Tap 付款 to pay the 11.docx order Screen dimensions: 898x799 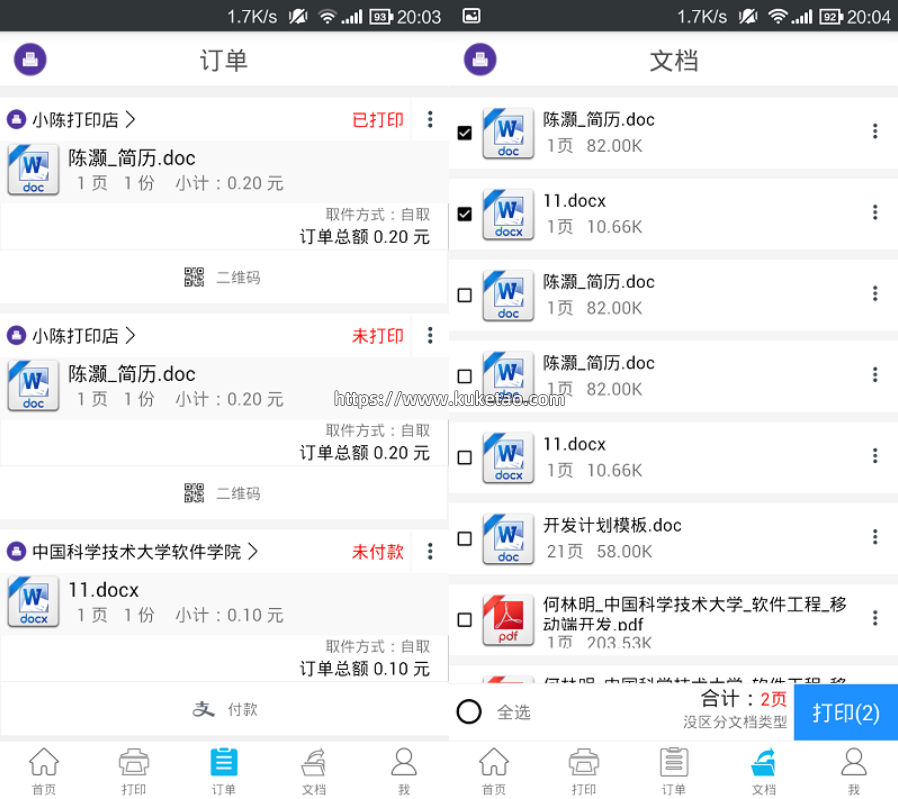pyautogui.click(x=224, y=709)
